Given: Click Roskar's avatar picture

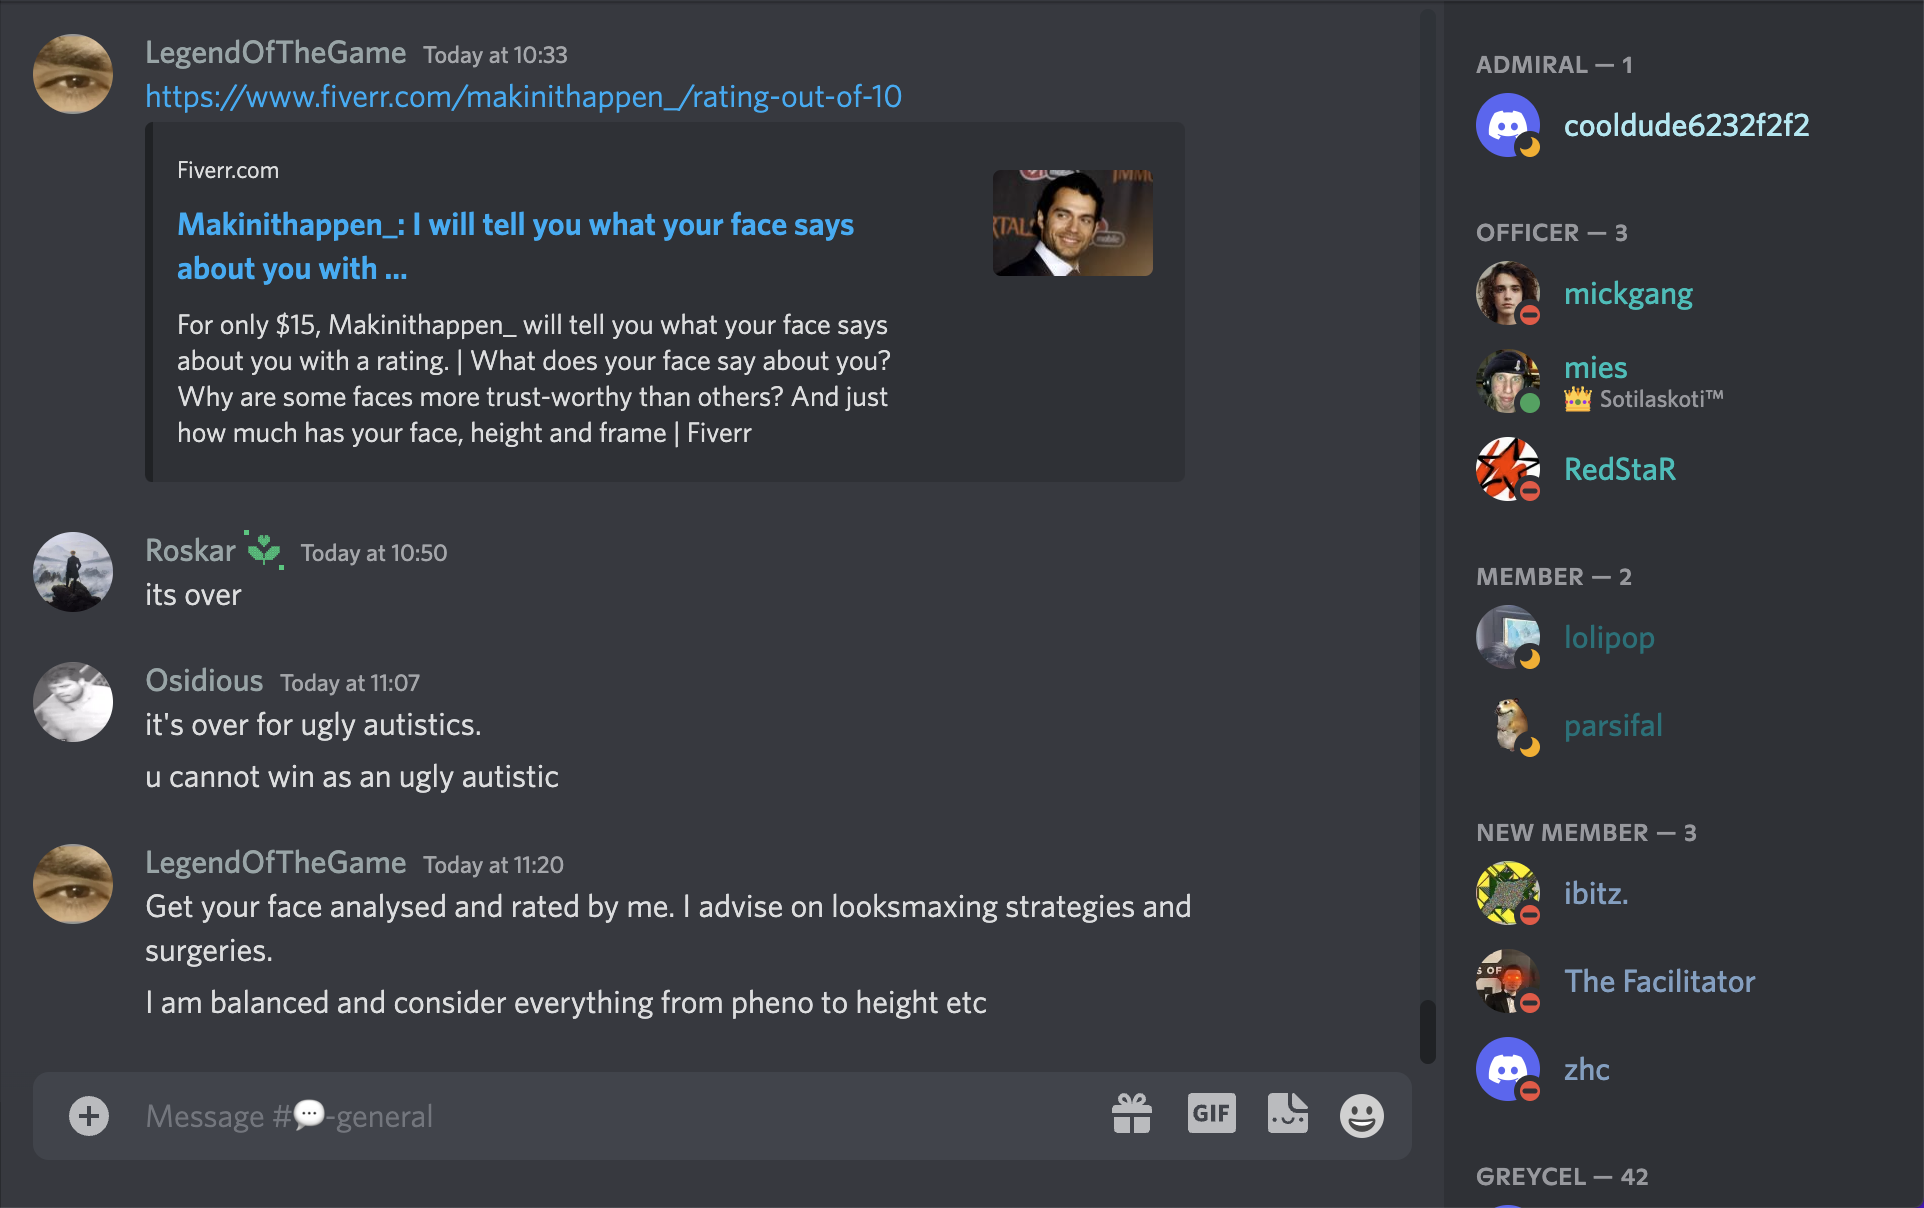Looking at the screenshot, I should pyautogui.click(x=73, y=572).
